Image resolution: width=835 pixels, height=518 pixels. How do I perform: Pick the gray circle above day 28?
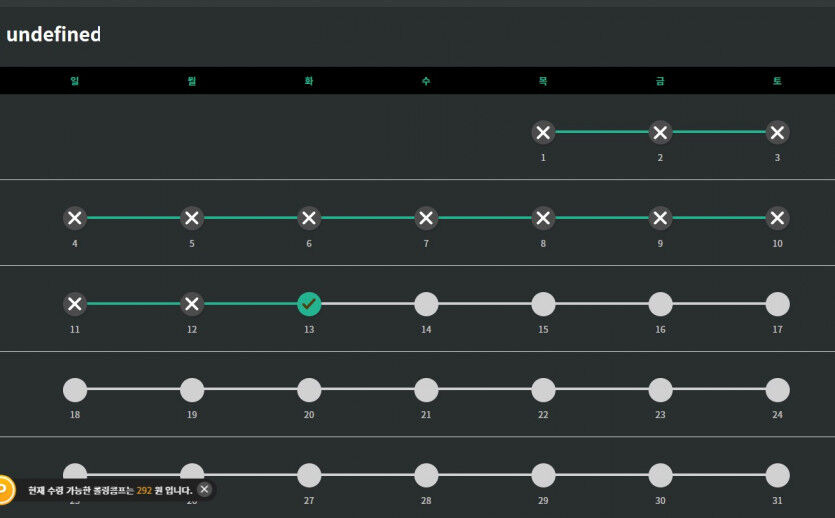426,475
